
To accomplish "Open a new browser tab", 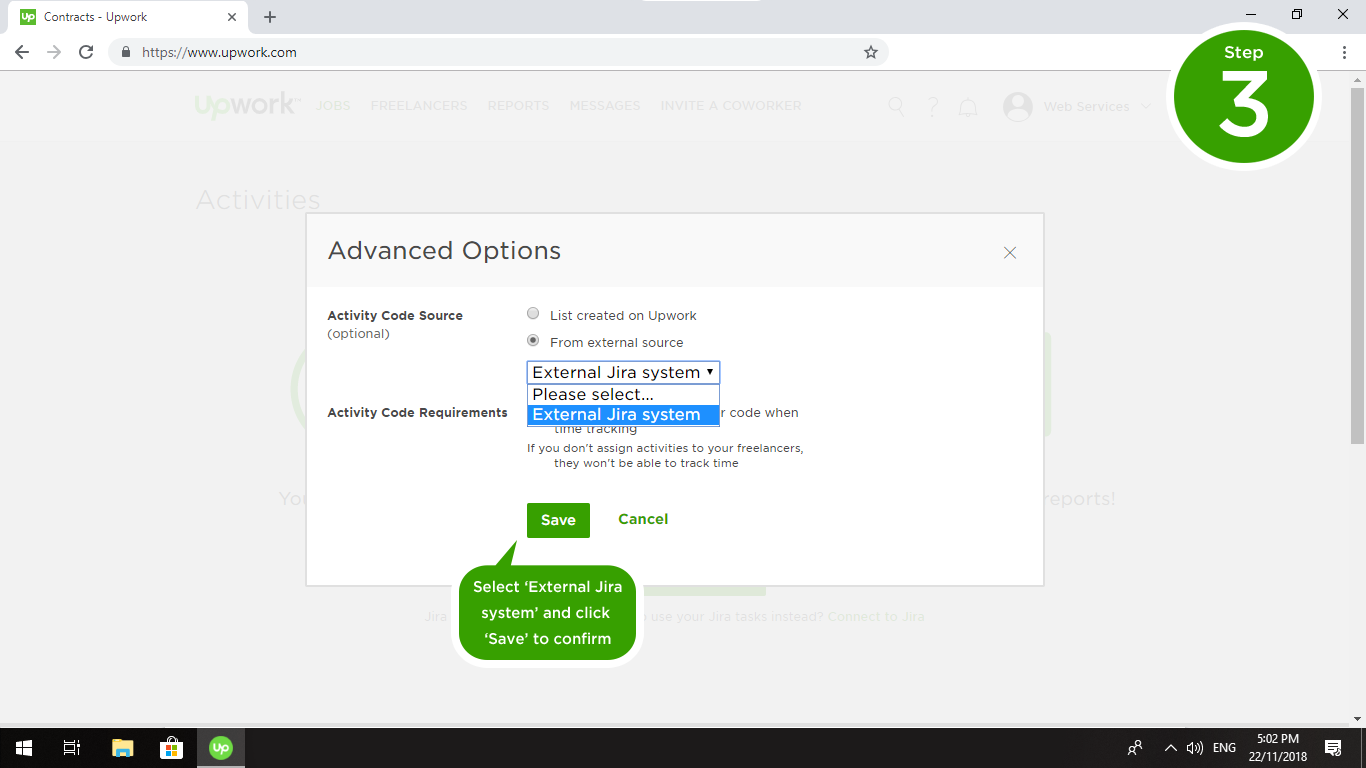I will point(270,17).
